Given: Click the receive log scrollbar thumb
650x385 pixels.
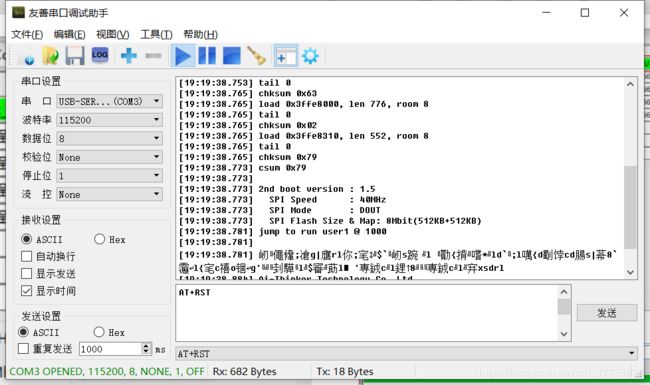Looking at the screenshot, I should click(630, 207).
